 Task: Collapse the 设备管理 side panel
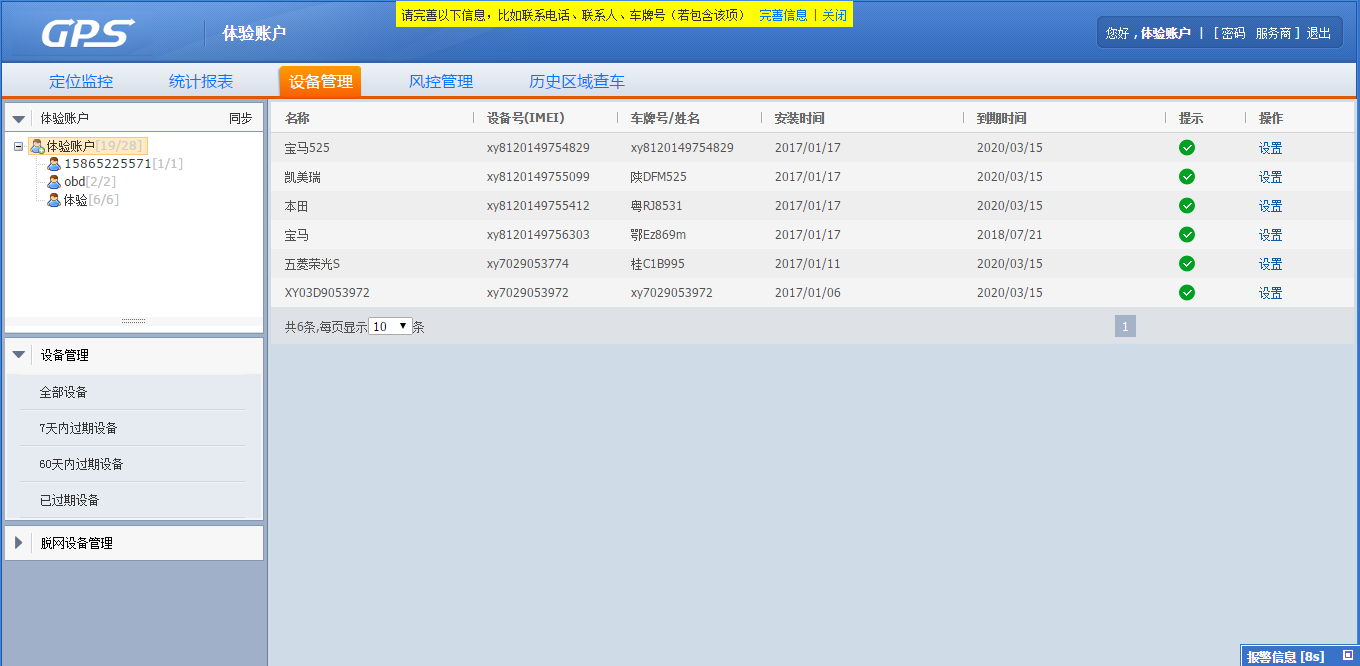[x=19, y=355]
